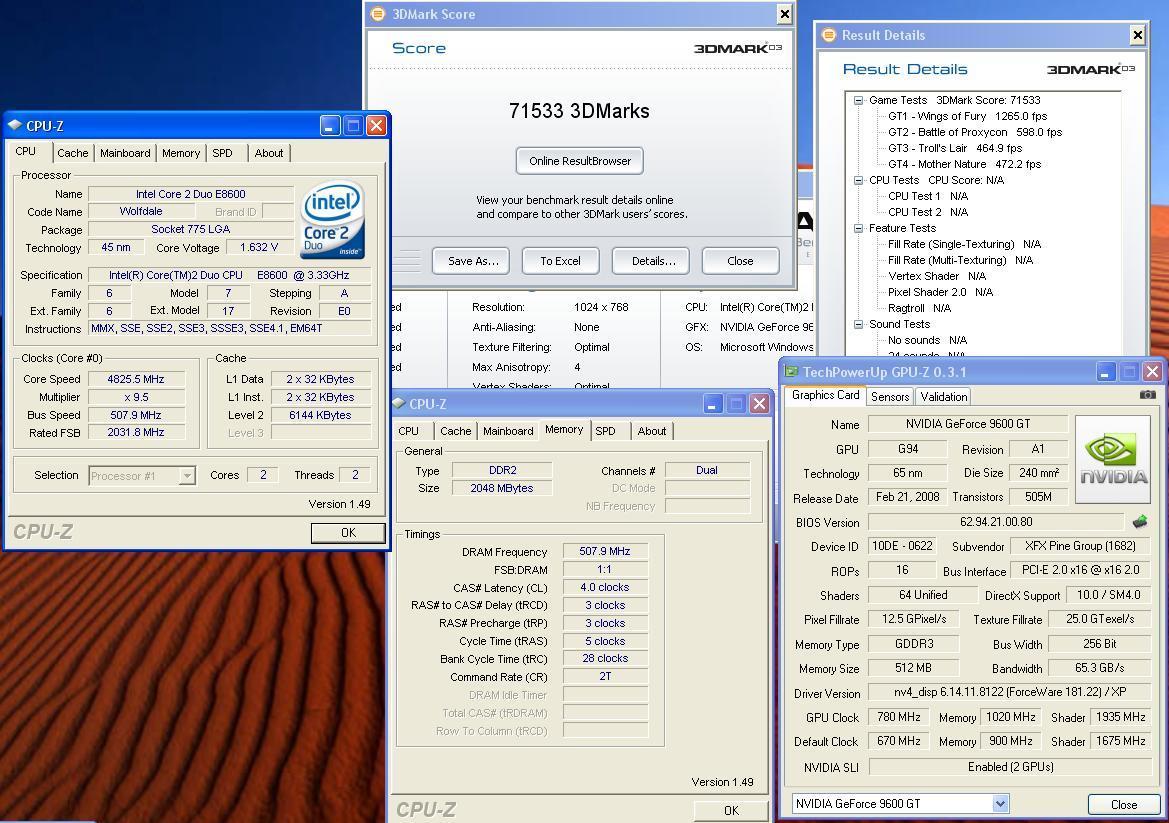
Task: Open Memory tab in left CPU-Z window
Action: [x=180, y=153]
